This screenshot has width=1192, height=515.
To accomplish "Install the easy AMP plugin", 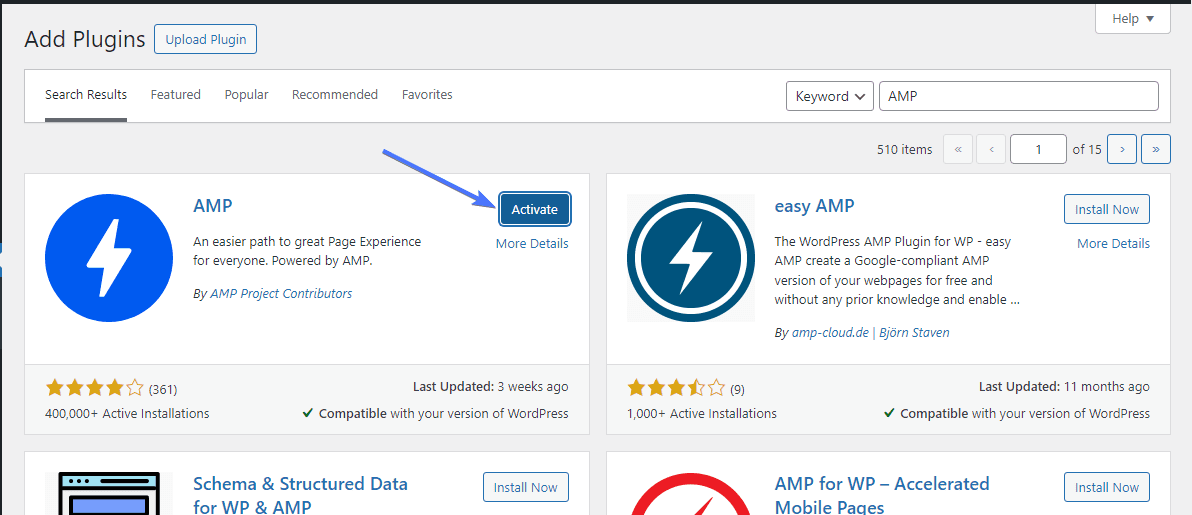I will pos(1107,209).
